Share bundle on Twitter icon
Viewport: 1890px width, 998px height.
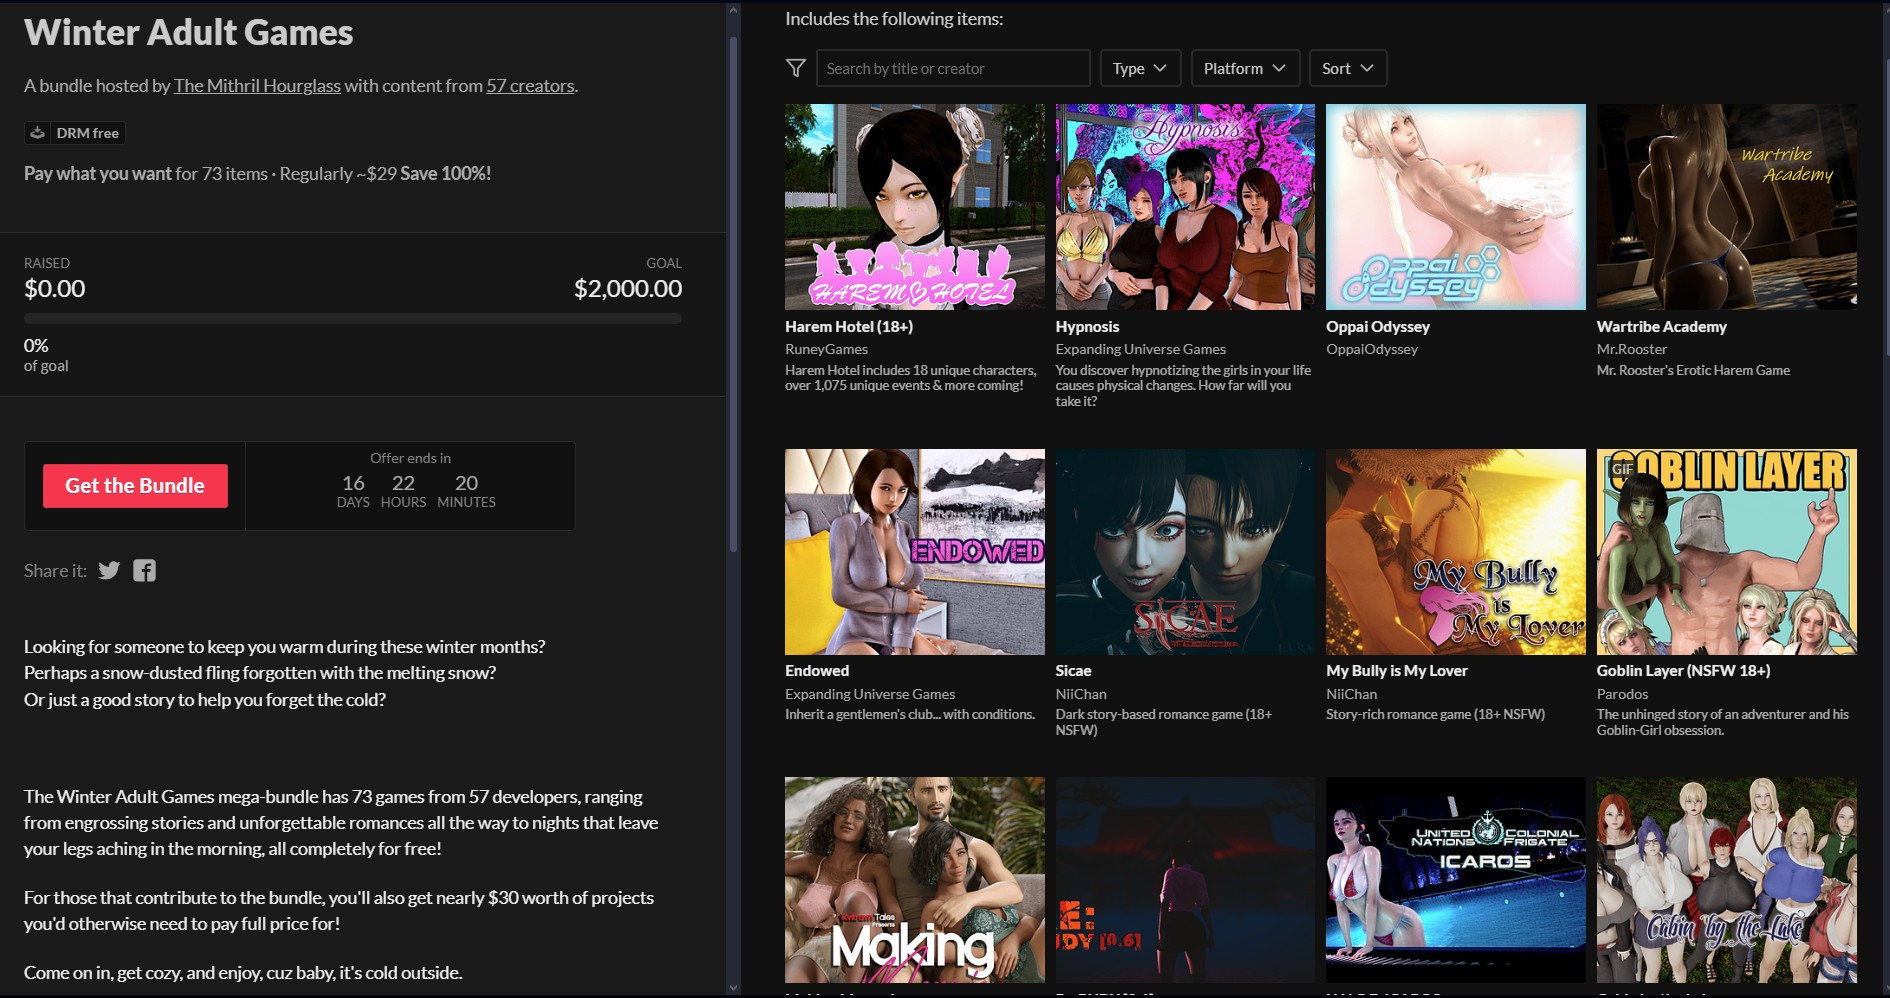coord(109,570)
